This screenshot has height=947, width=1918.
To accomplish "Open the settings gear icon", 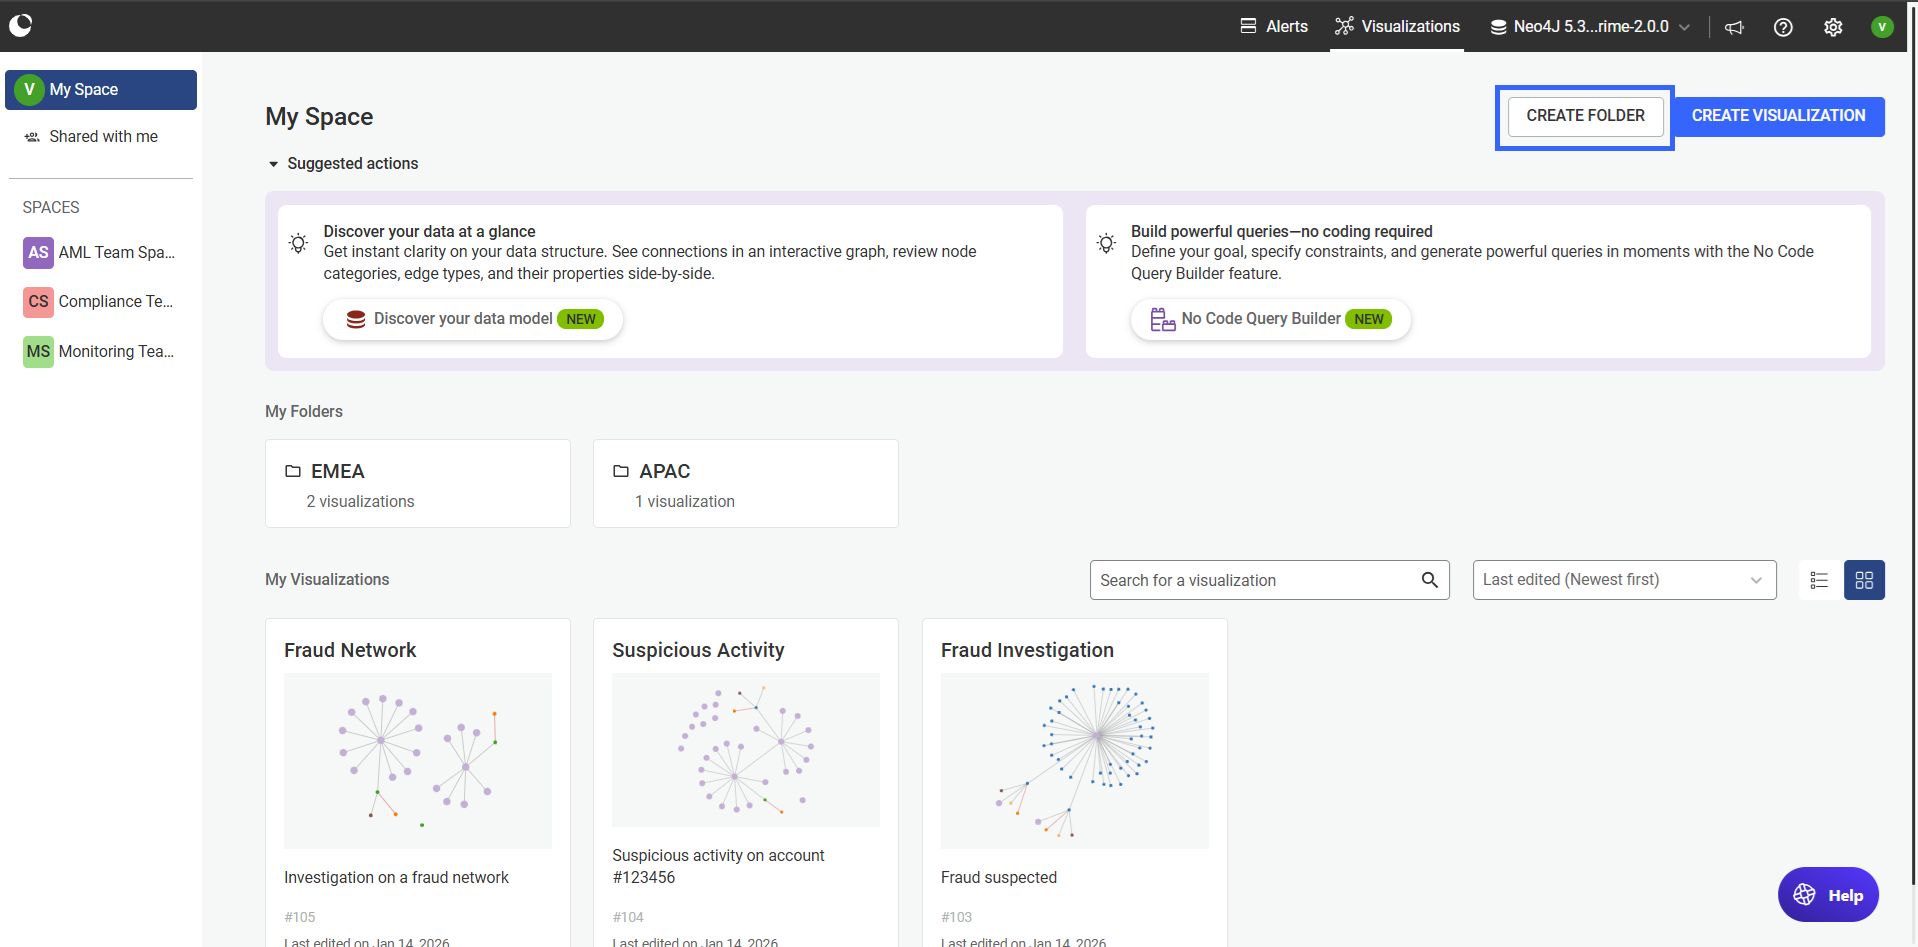I will tap(1833, 27).
